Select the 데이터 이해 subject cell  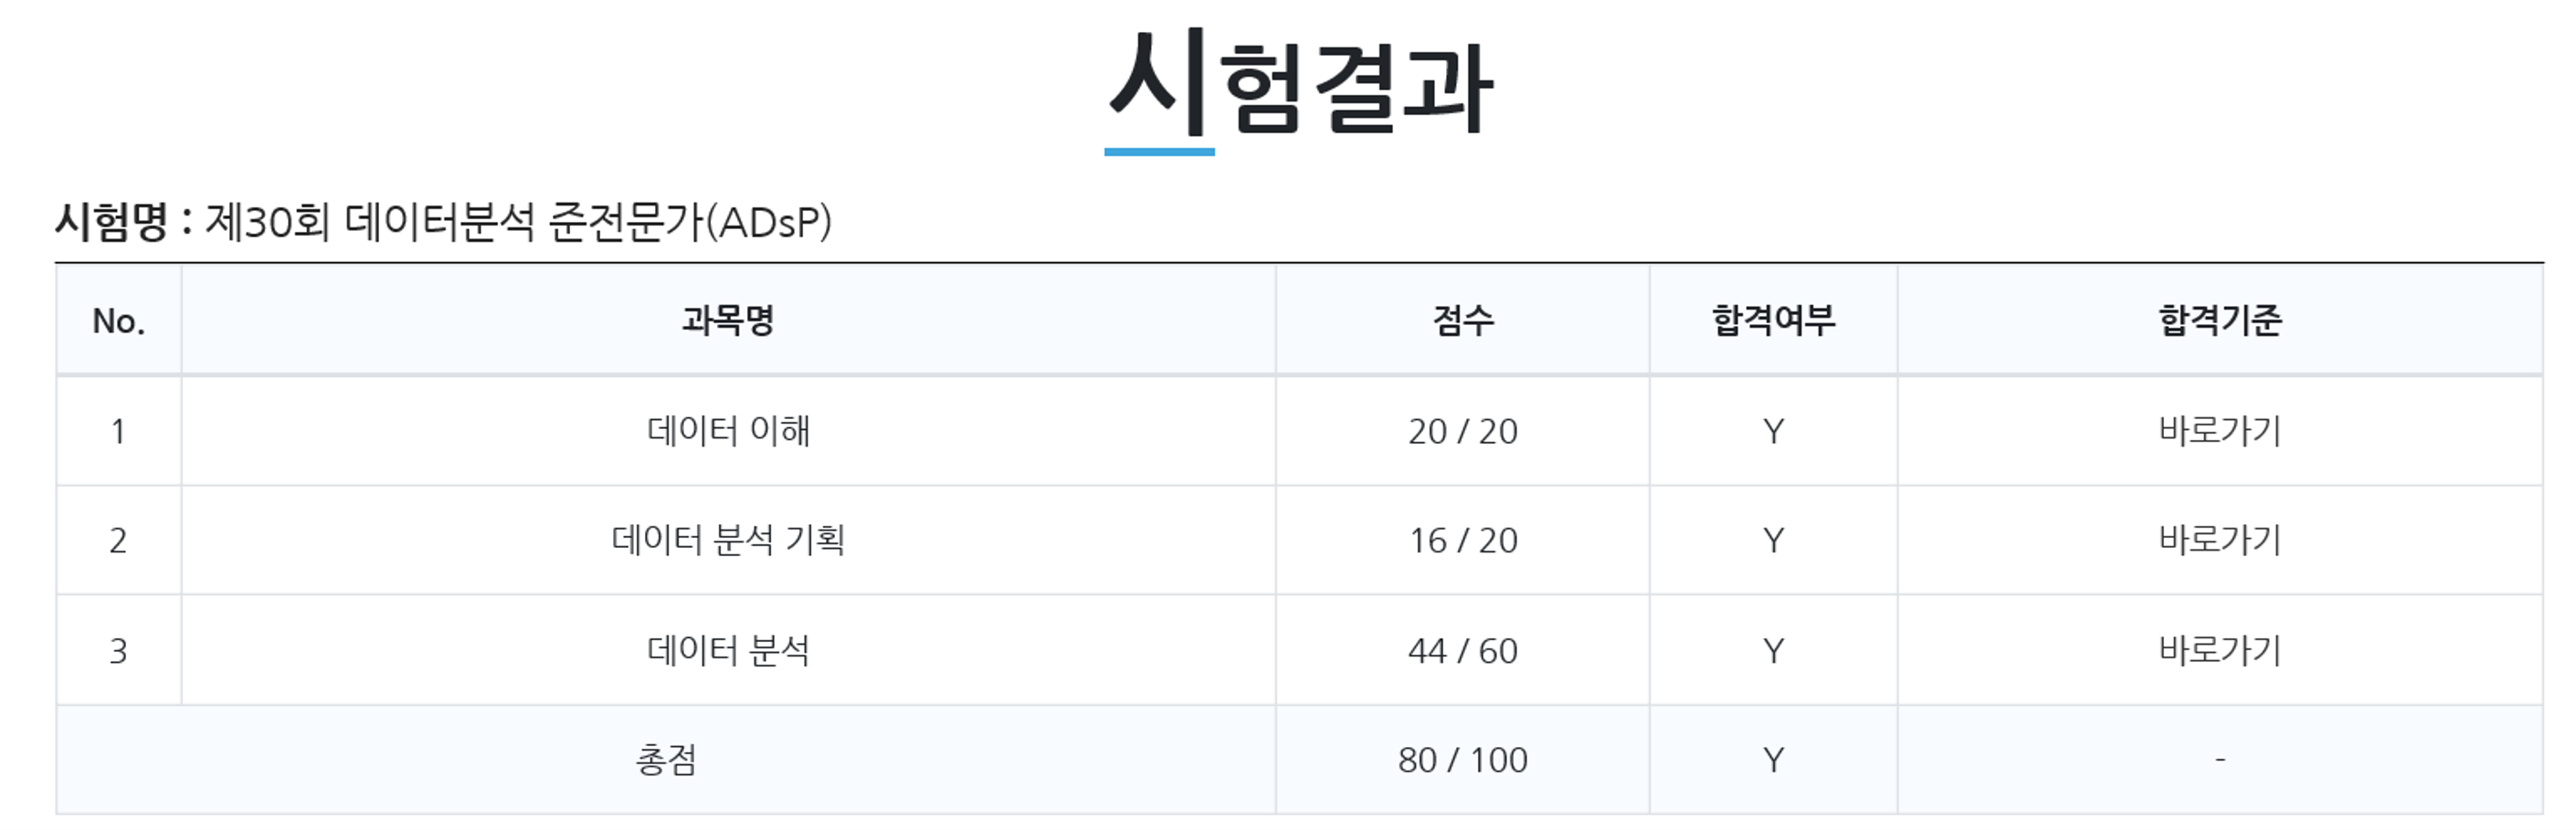728,431
